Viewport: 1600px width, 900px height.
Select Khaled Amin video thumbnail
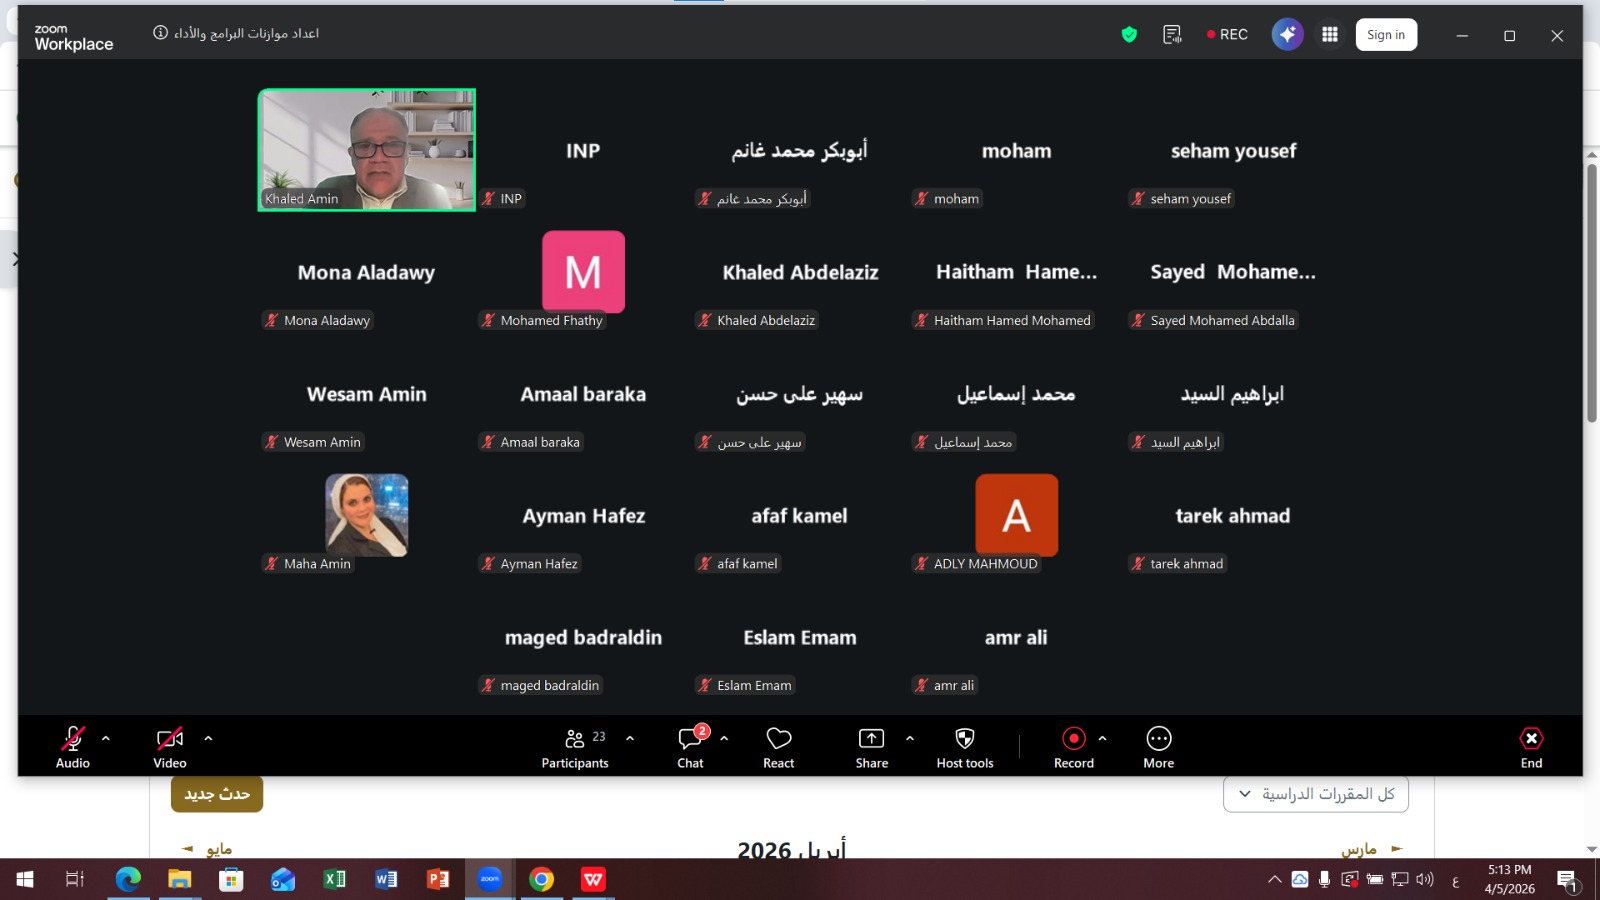[367, 150]
